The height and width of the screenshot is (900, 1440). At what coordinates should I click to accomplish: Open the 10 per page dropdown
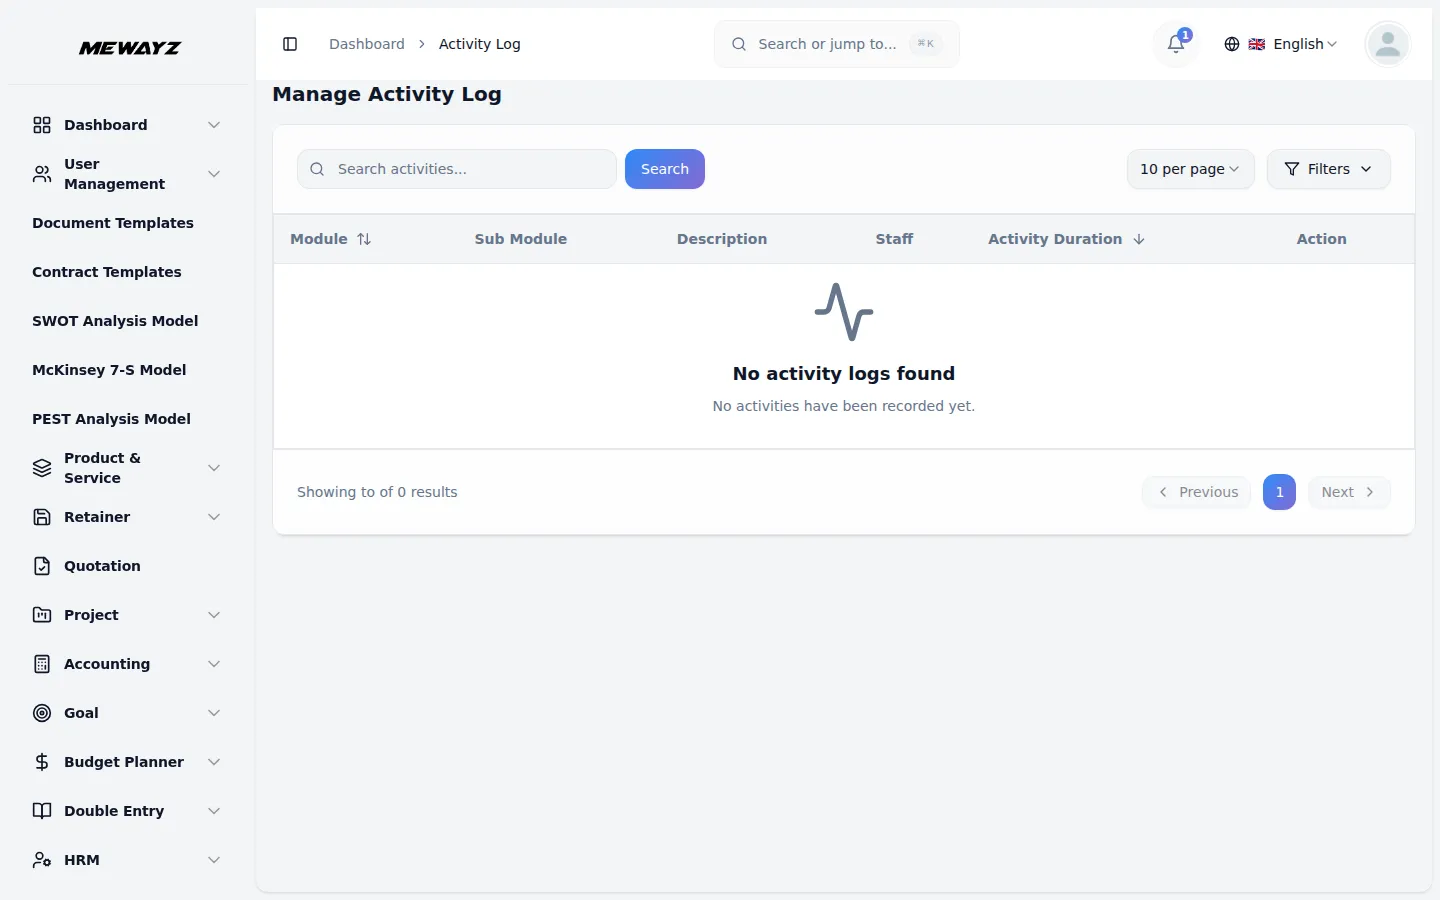coord(1190,169)
